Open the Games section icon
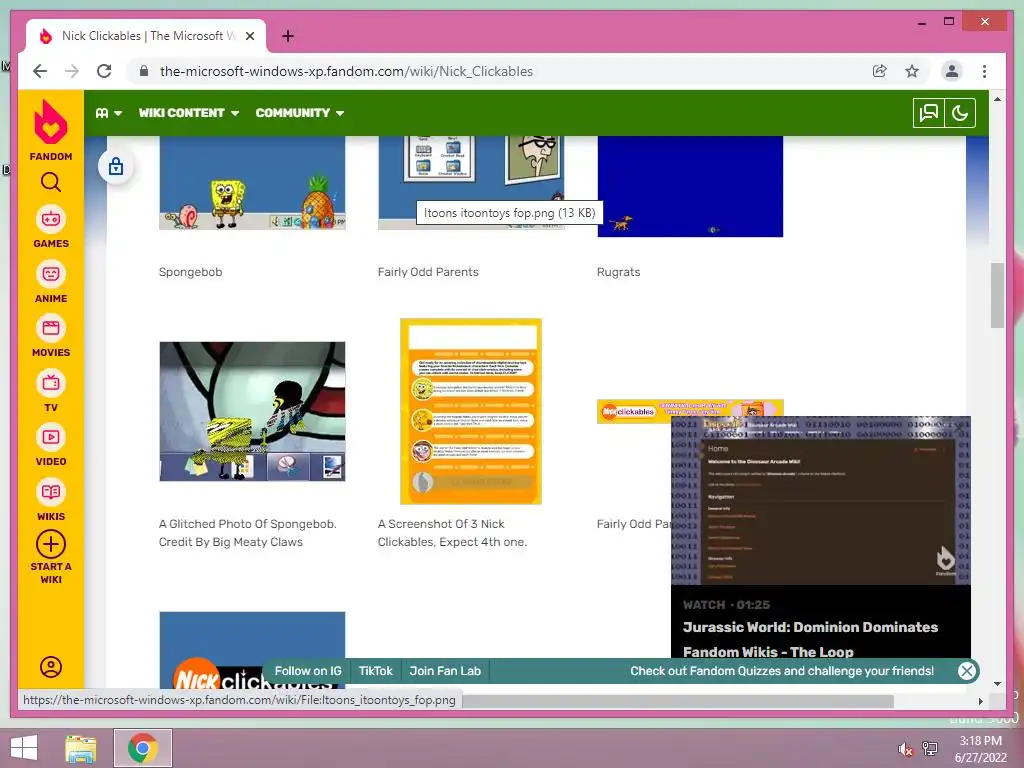 point(51,219)
